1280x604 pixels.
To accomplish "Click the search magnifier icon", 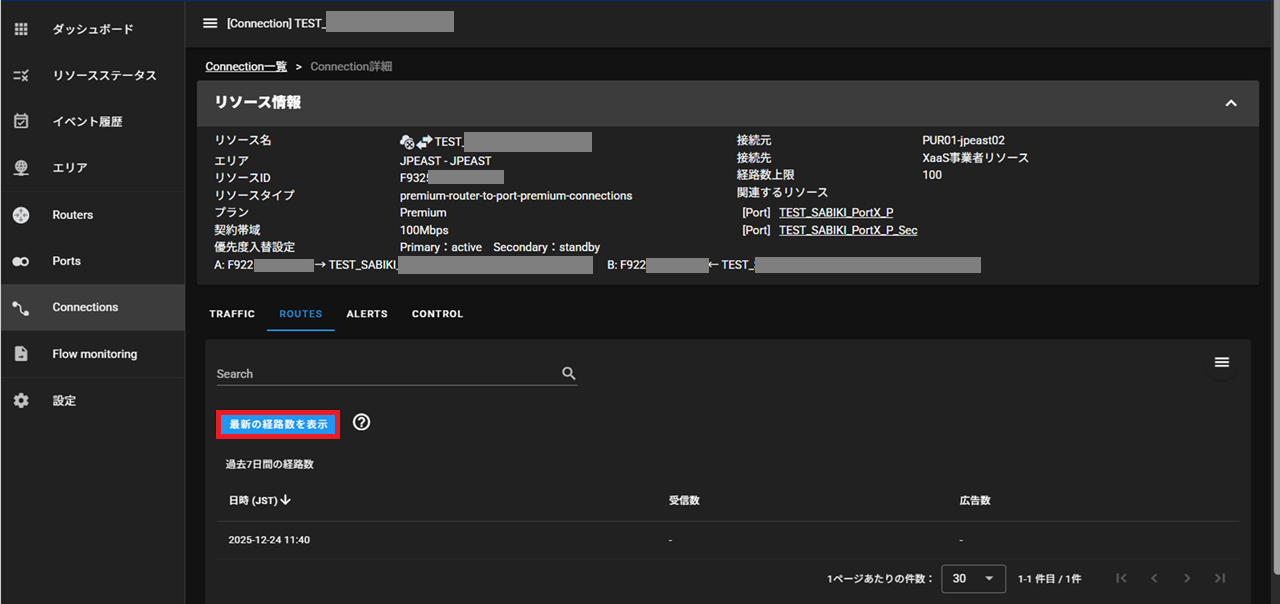I will (x=569, y=374).
